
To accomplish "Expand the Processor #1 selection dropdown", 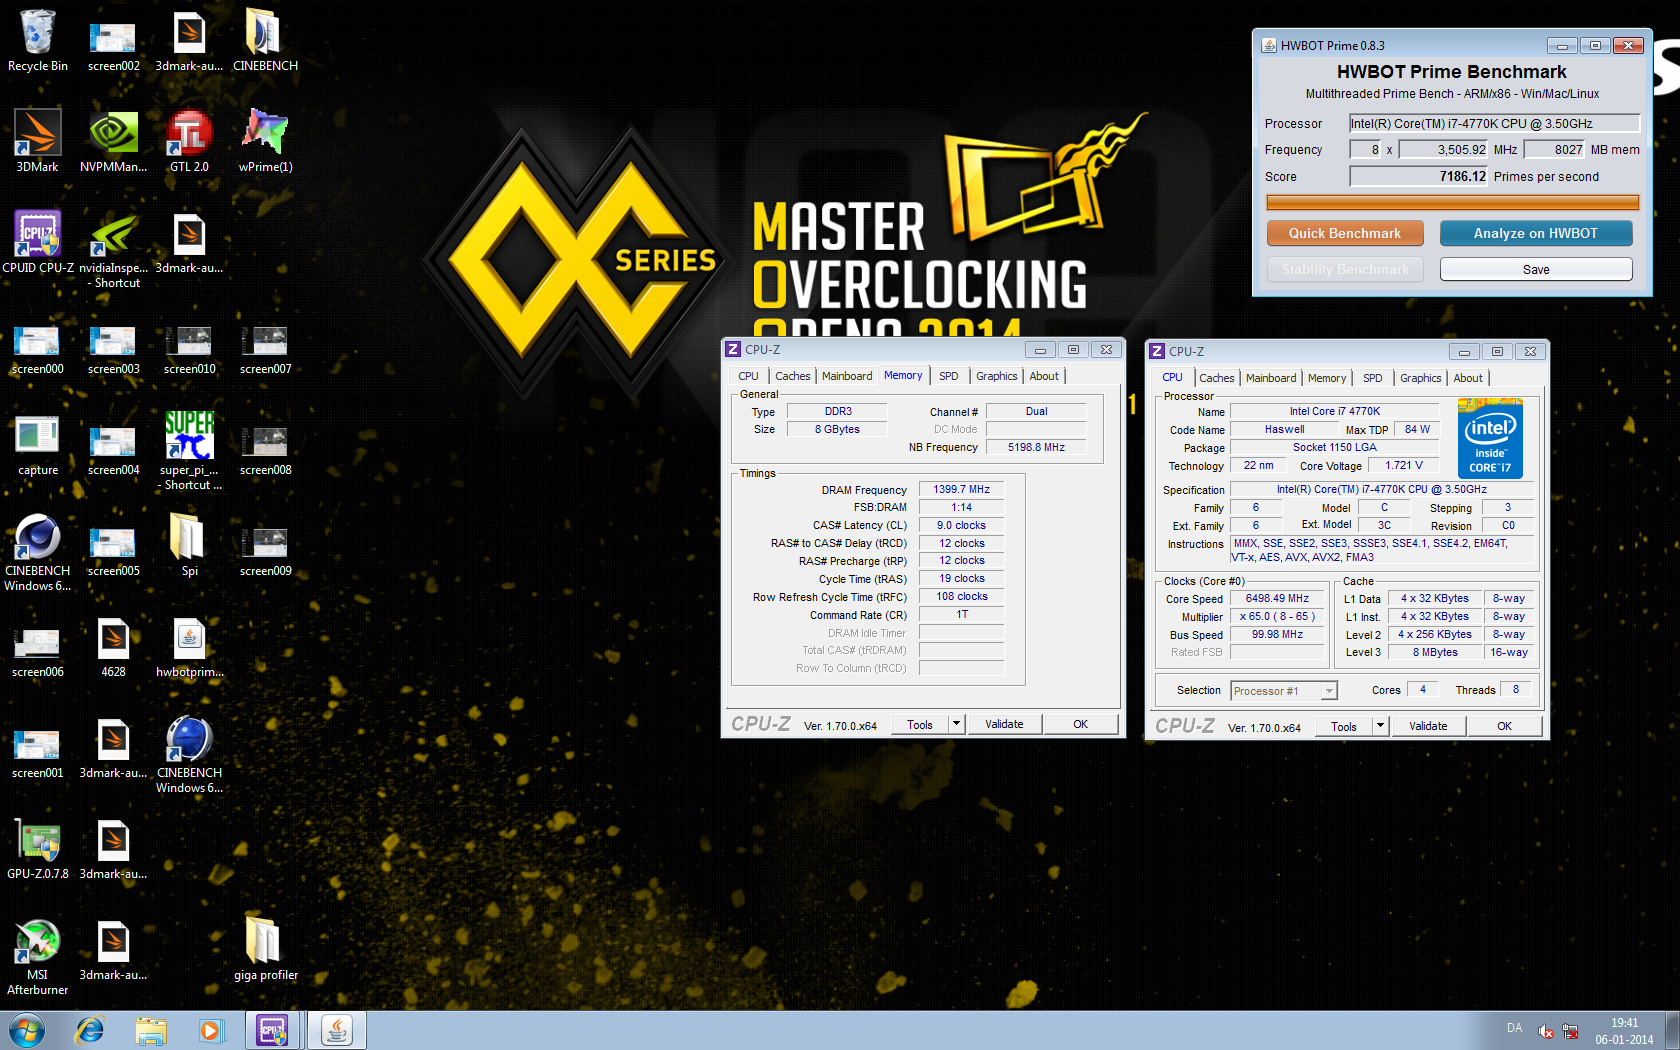I will pyautogui.click(x=1329, y=691).
